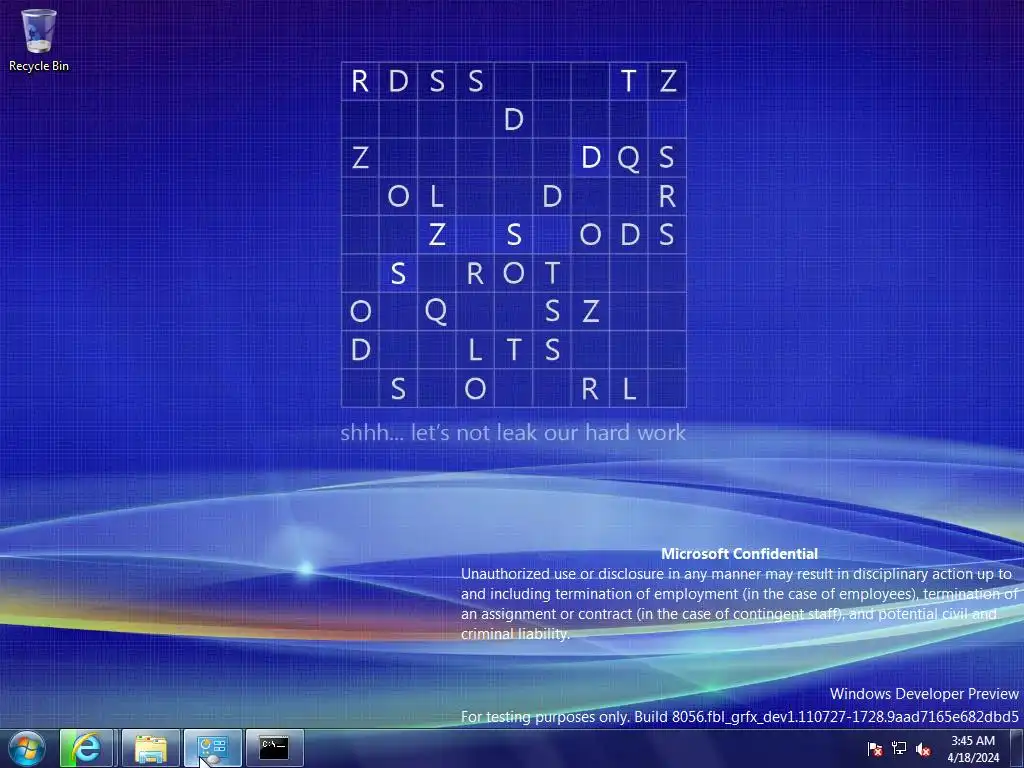Open the Command Prompt taskbar icon
The width and height of the screenshot is (1024, 768).
[274, 748]
